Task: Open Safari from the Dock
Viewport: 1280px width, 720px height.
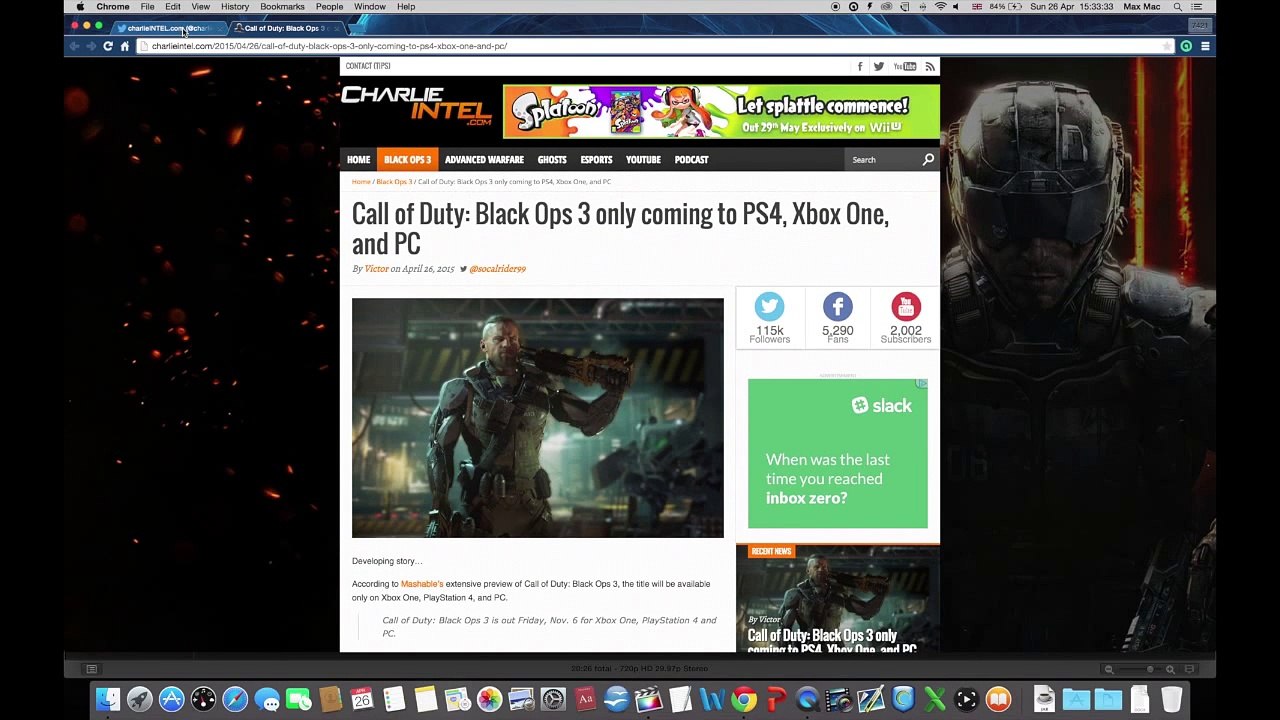Action: point(235,699)
